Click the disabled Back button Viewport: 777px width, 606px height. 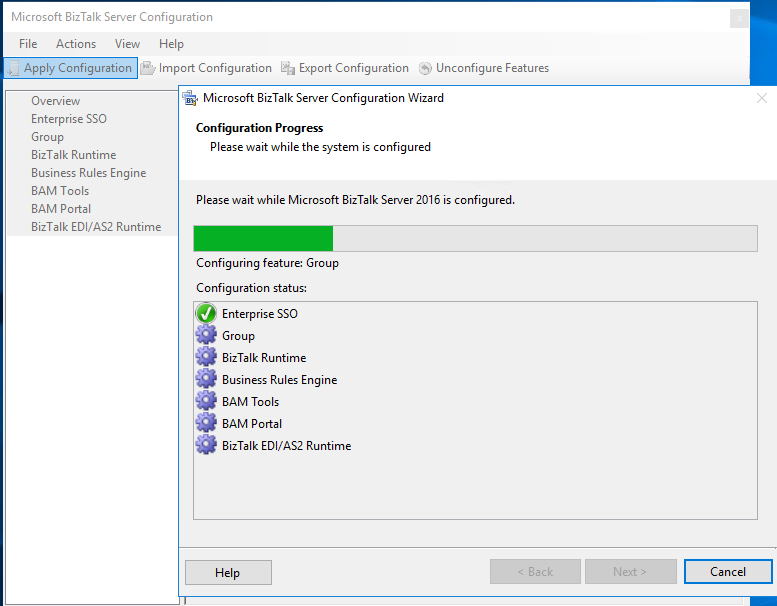(535, 572)
